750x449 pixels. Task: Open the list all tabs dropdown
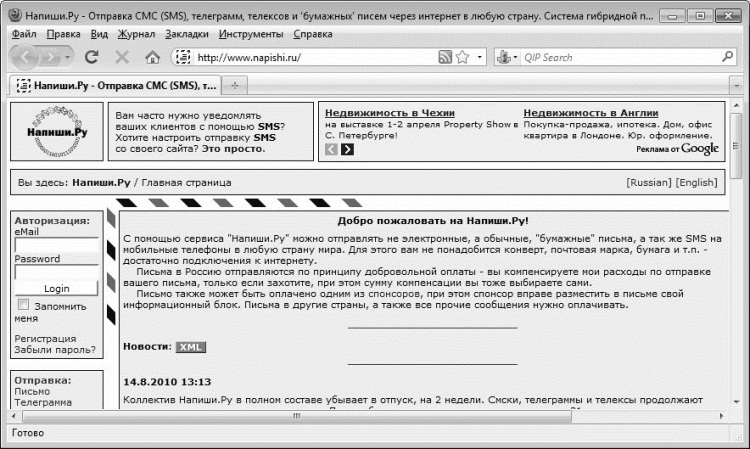[x=737, y=86]
